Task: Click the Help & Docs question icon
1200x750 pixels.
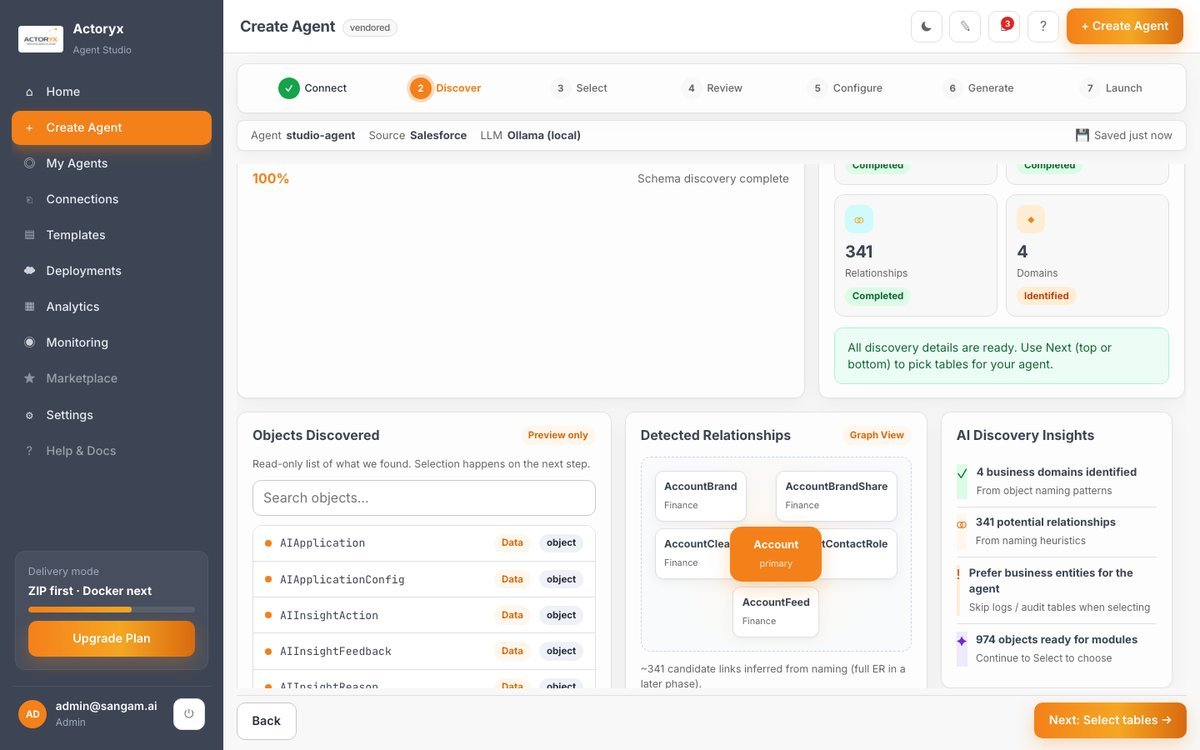Action: tap(29, 451)
